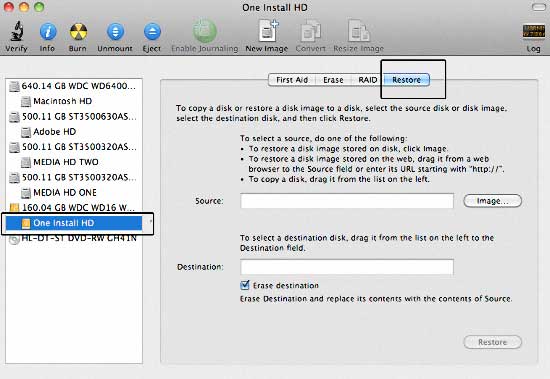Click the Restore button at bottom right
Screen dimensions: 550x379
click(492, 342)
